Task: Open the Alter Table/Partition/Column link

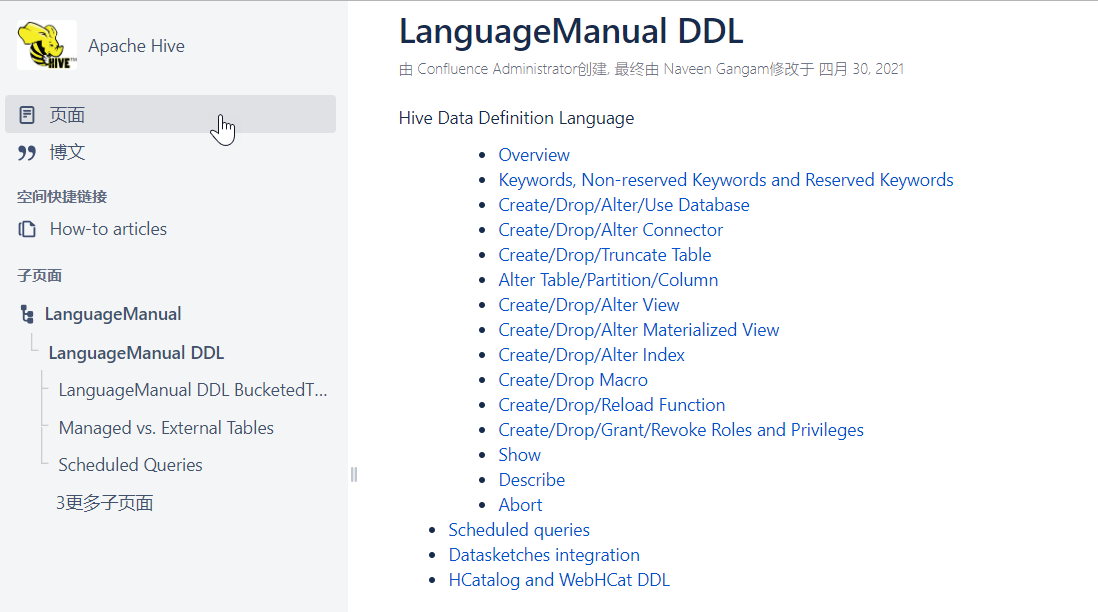Action: 608,279
